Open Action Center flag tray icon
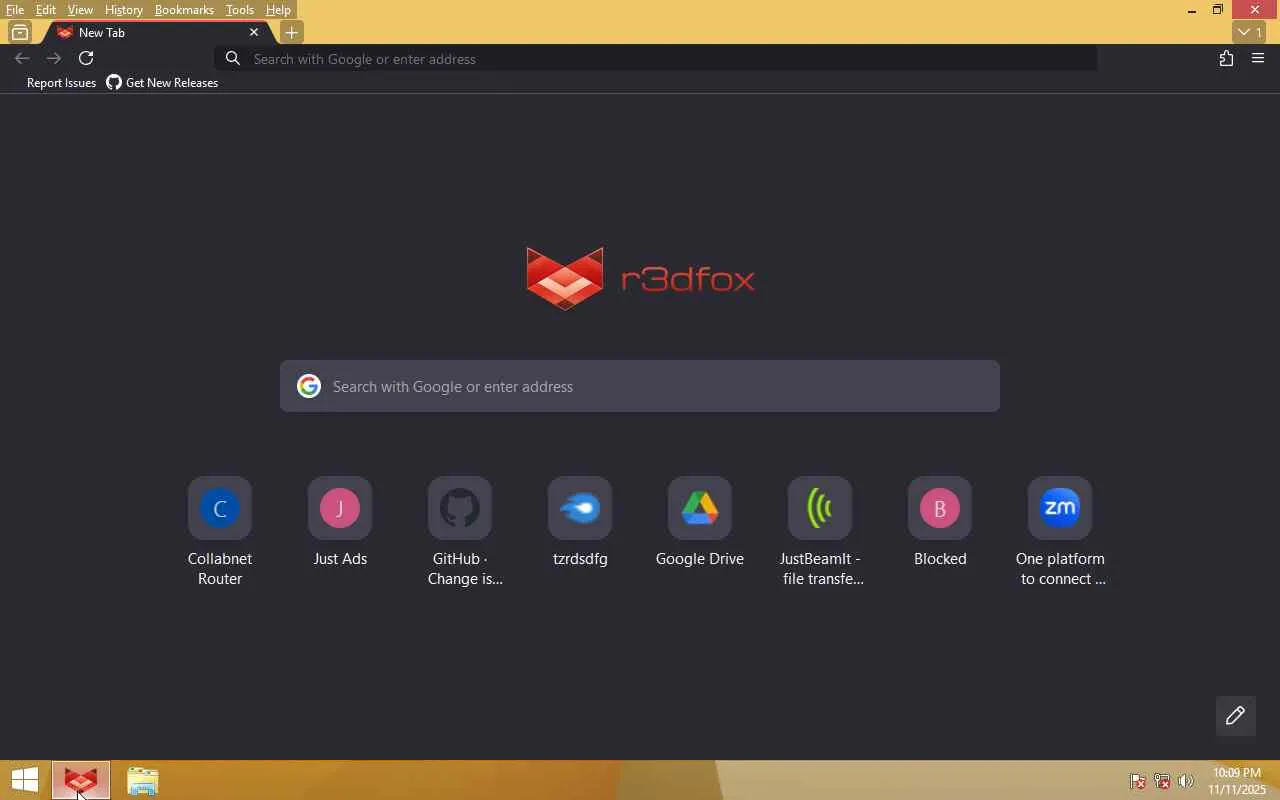Screen dimensions: 1280x800 click(1137, 782)
